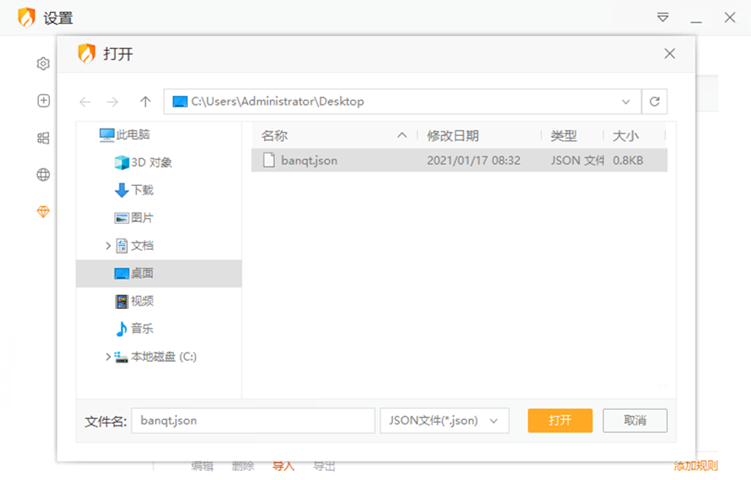Select the plus-box sidebar icon
The height and width of the screenshot is (480, 751).
pyautogui.click(x=43, y=101)
